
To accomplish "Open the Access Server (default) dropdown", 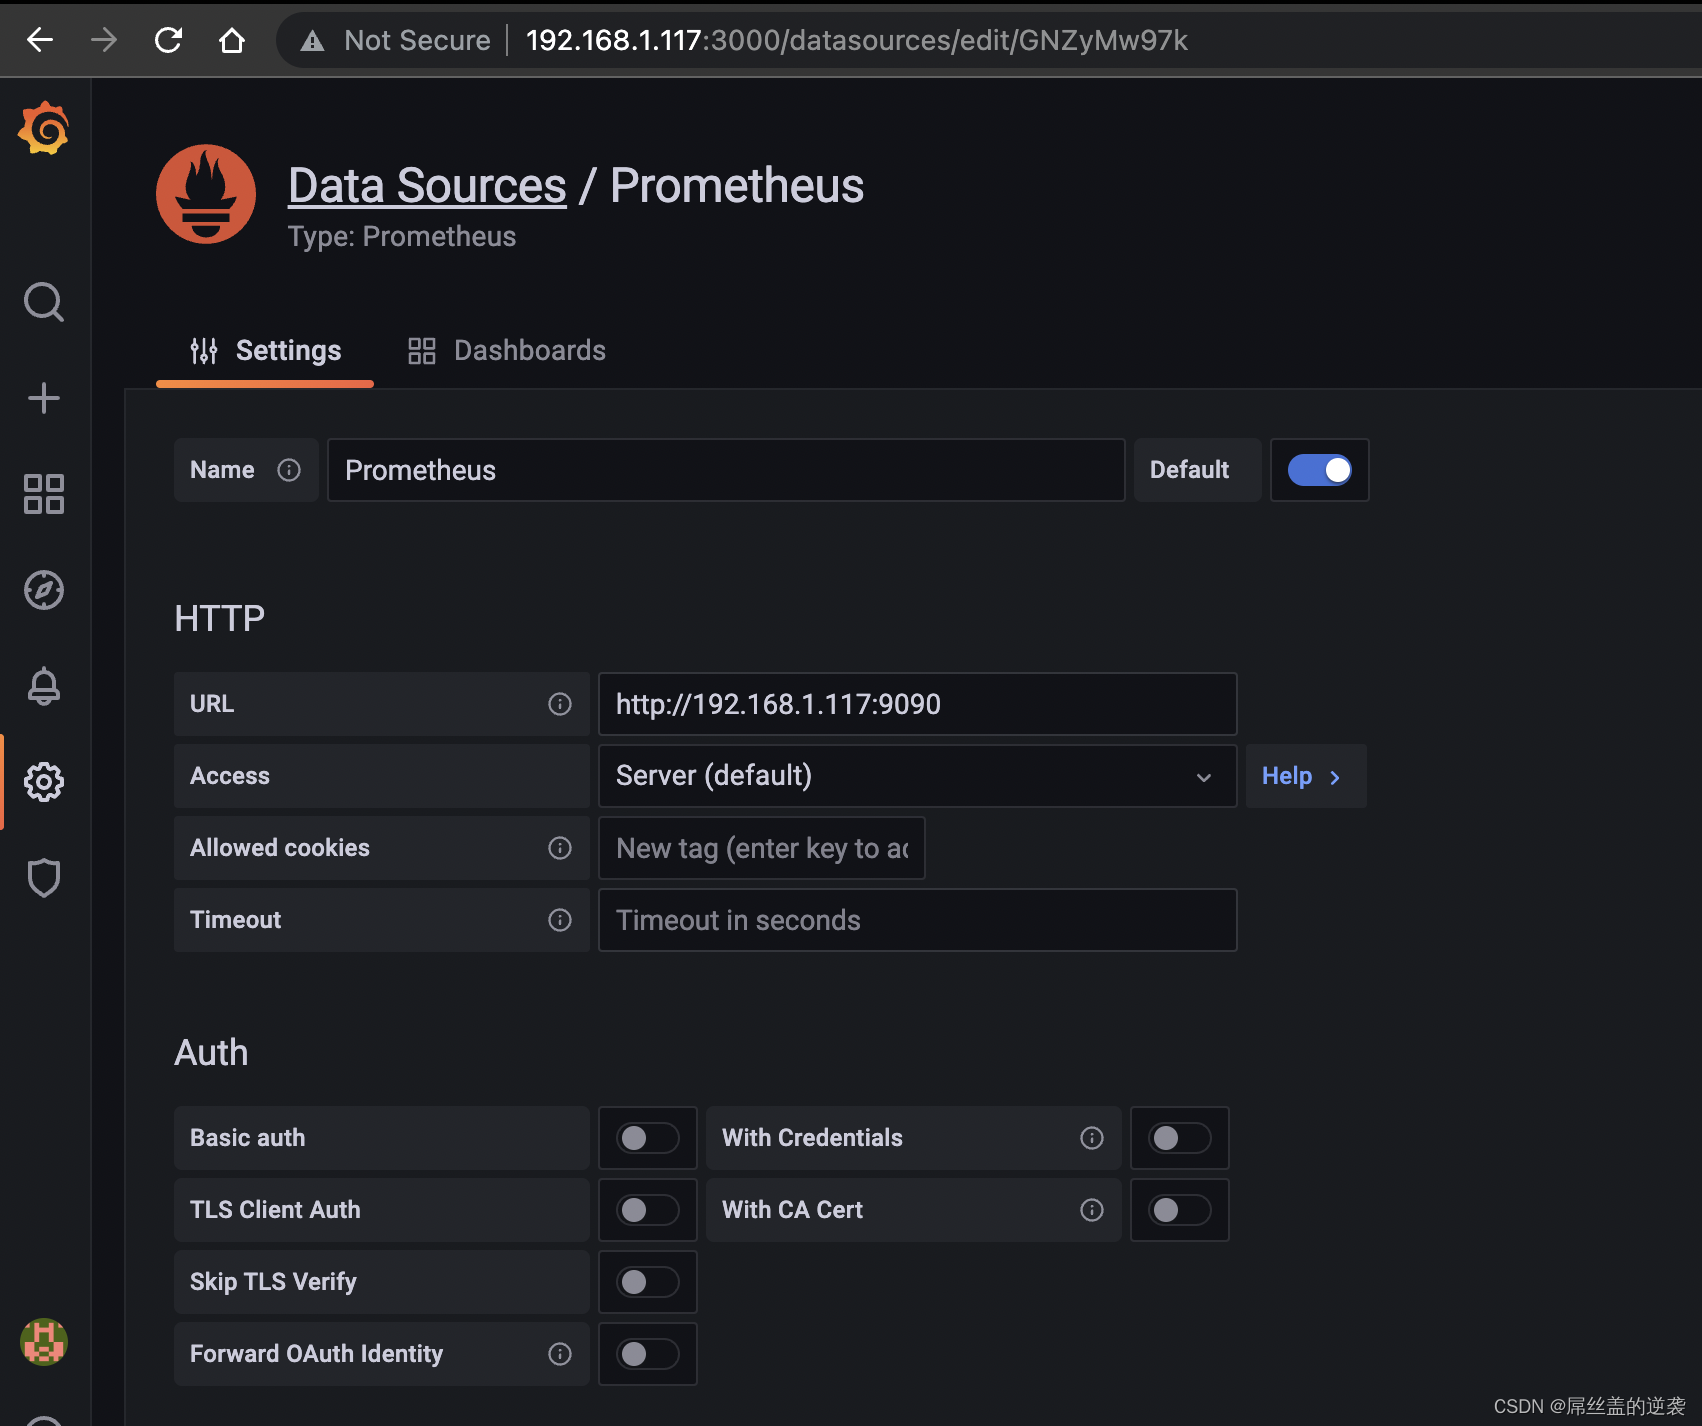I will pyautogui.click(x=916, y=776).
